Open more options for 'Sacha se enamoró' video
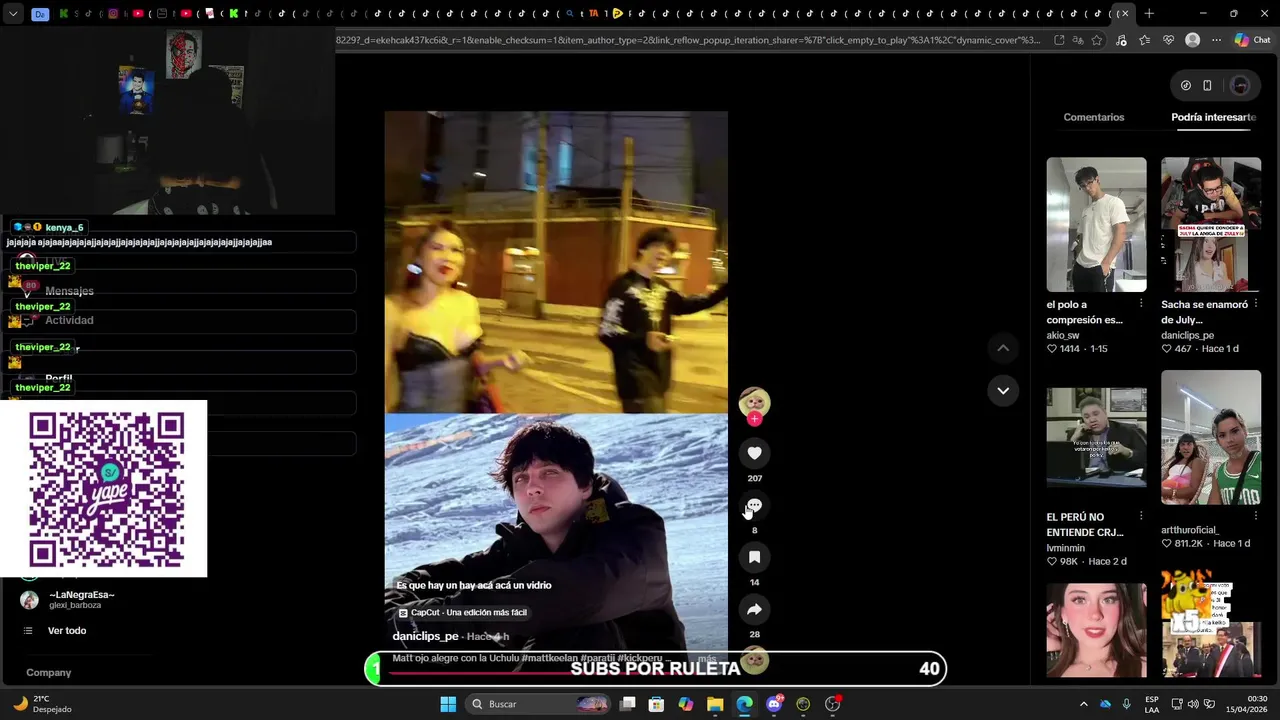 click(1256, 303)
